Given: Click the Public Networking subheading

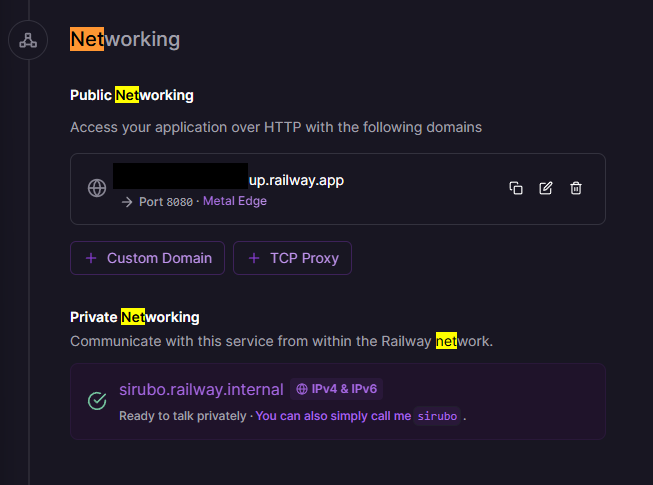Looking at the screenshot, I should [131, 95].
